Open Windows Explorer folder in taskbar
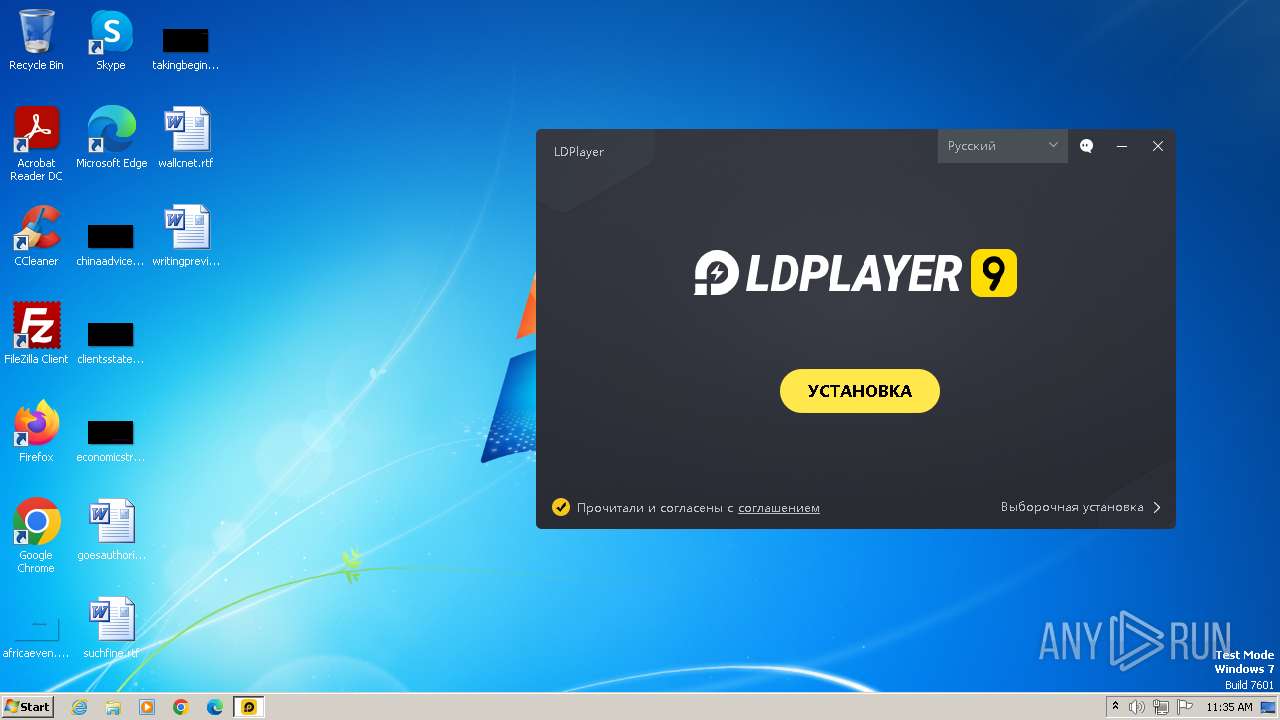The height and width of the screenshot is (720, 1280). click(113, 707)
